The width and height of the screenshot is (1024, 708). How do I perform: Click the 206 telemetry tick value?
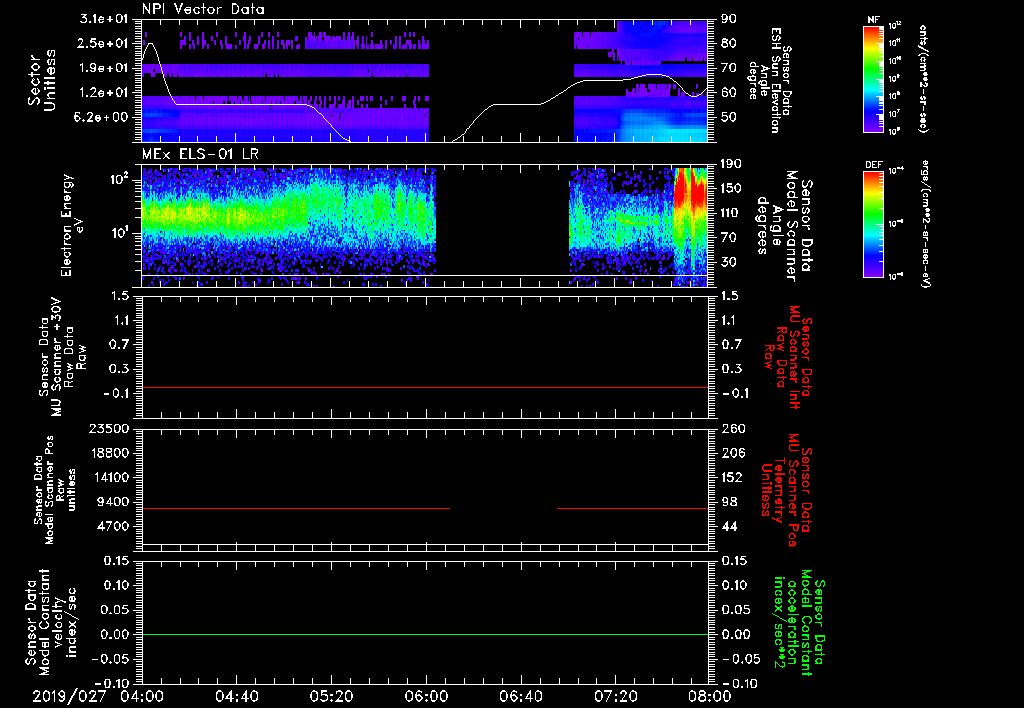733,453
